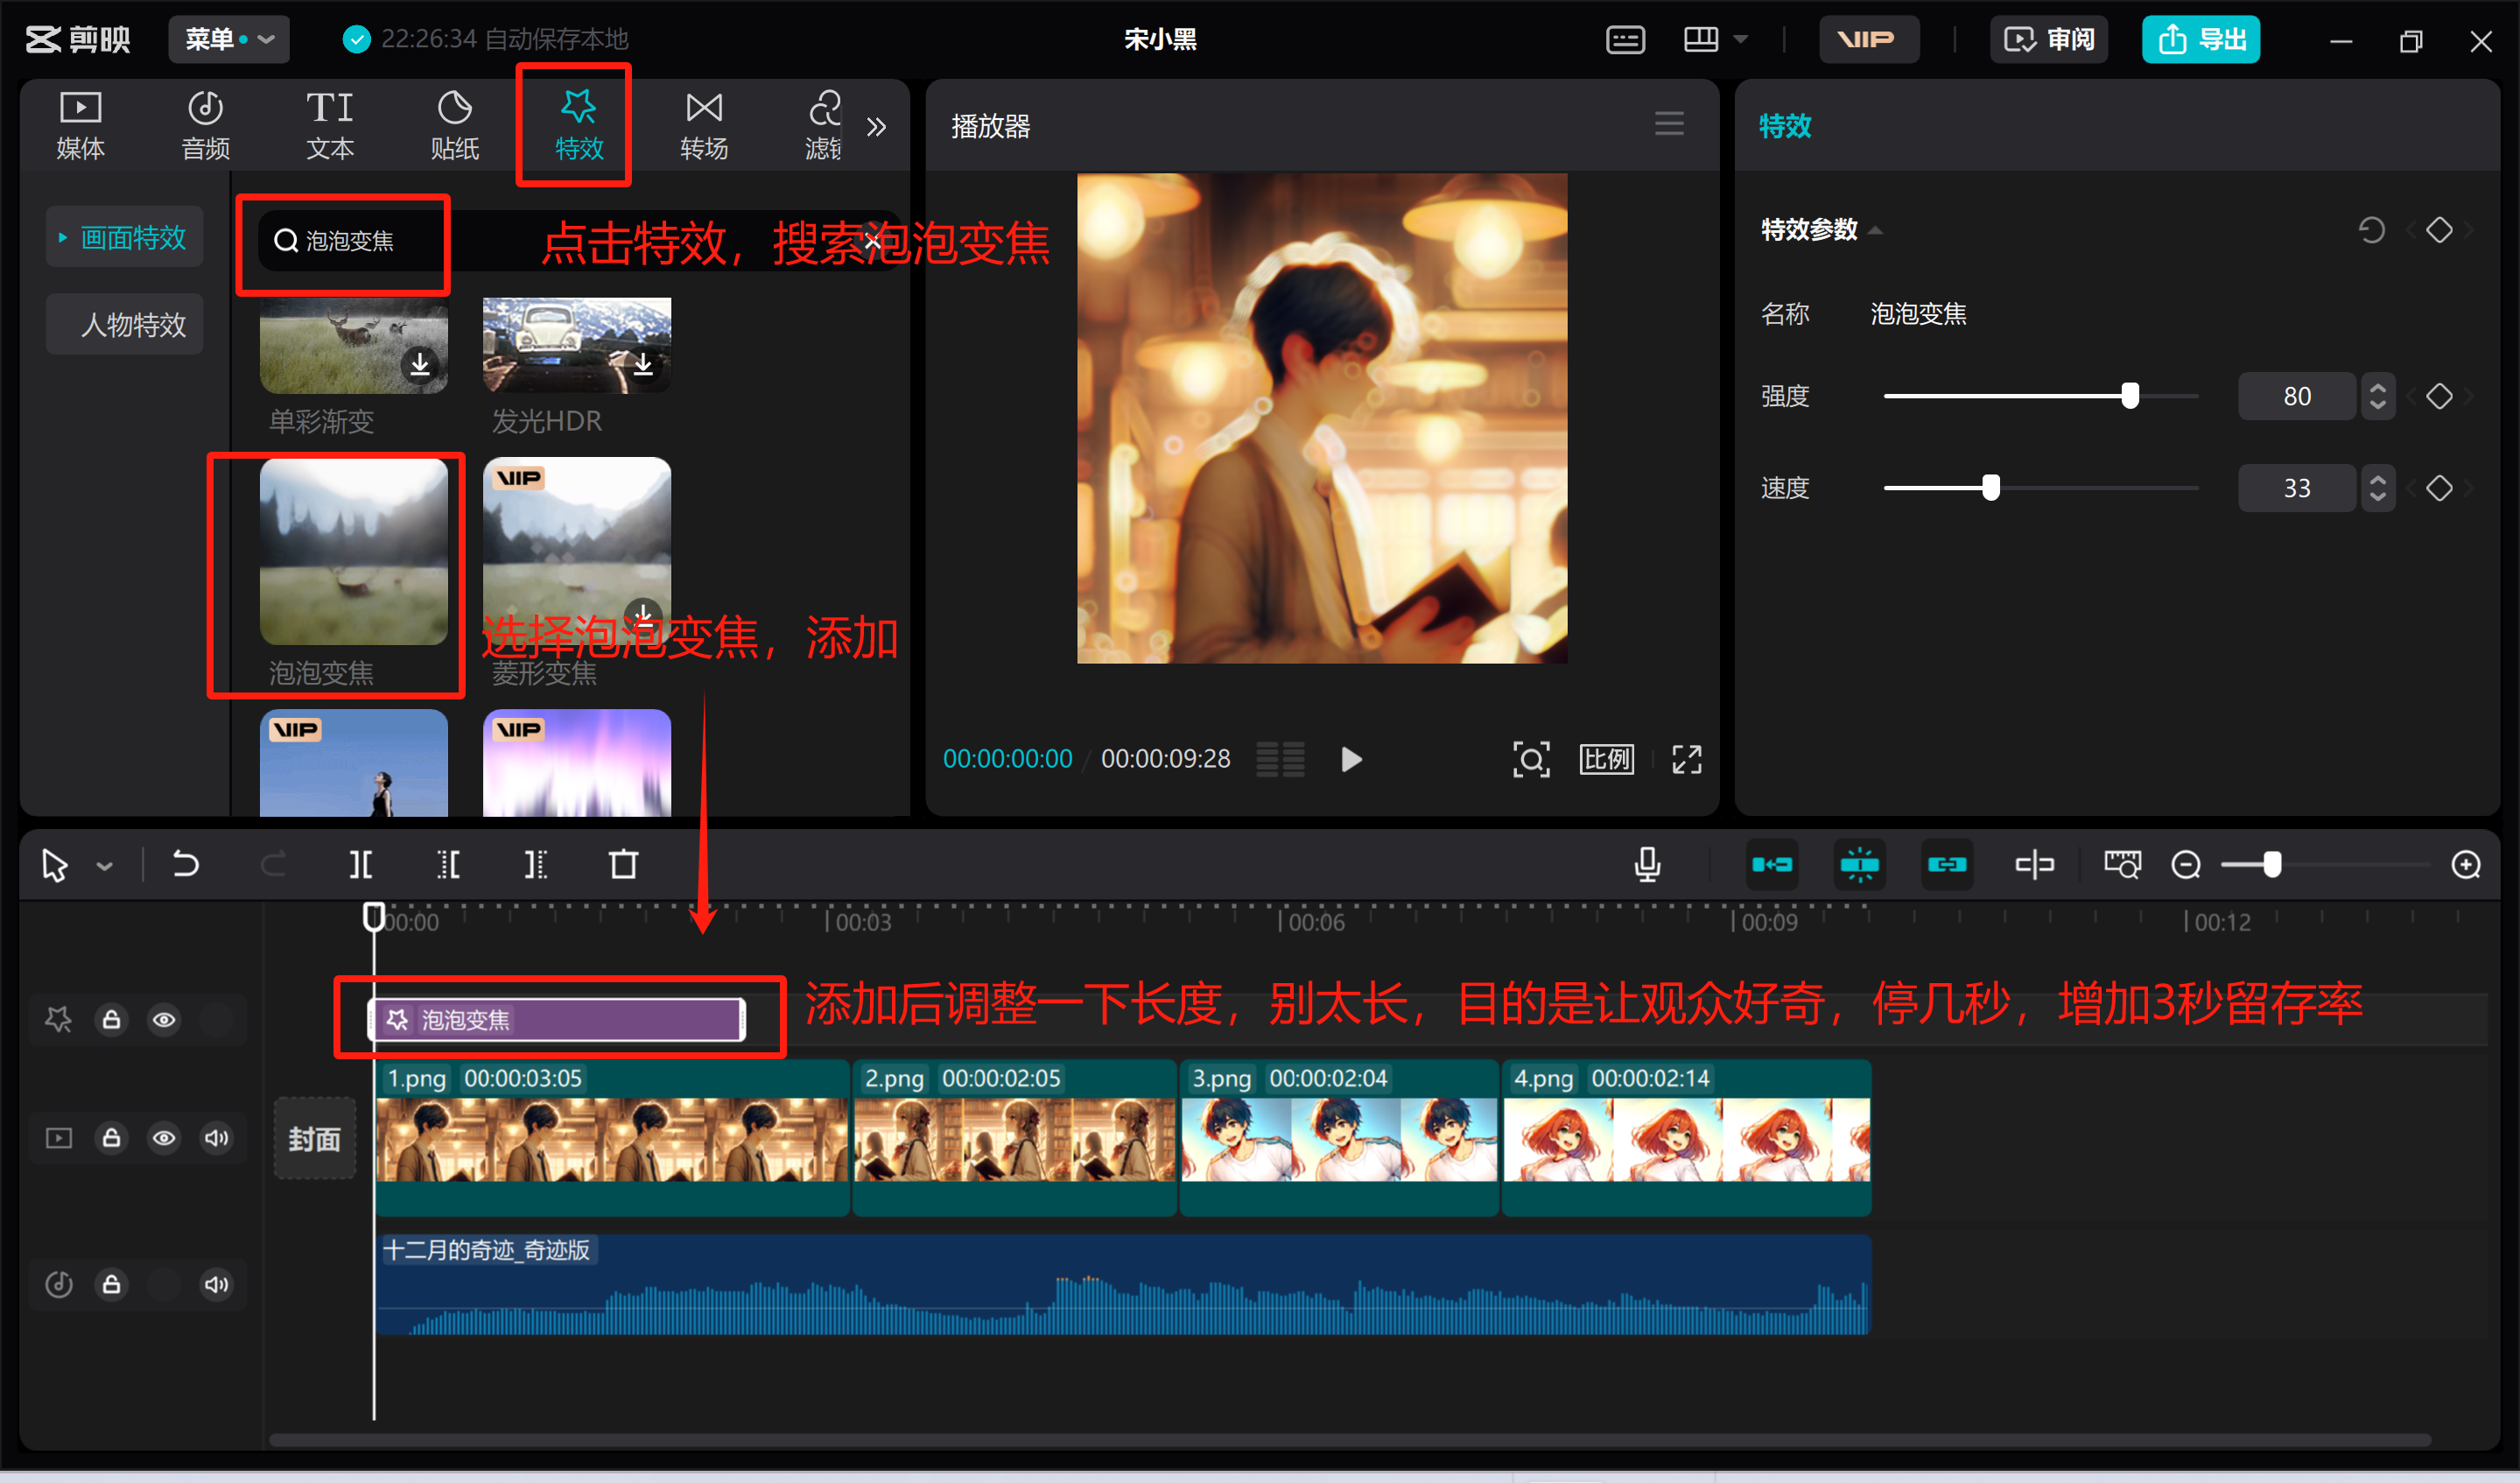Download the 单彩渐变 effect
The width and height of the screenshot is (2520, 1483).
coord(420,364)
